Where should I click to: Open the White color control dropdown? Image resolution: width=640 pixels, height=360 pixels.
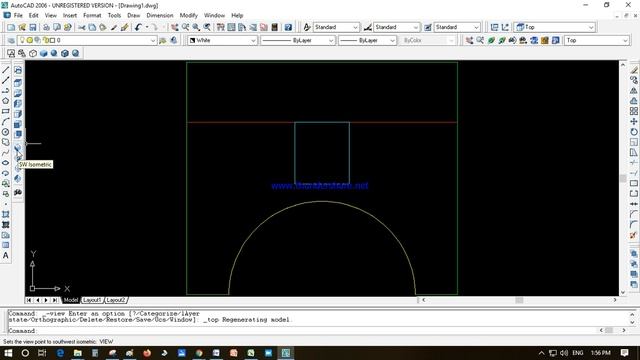point(253,40)
